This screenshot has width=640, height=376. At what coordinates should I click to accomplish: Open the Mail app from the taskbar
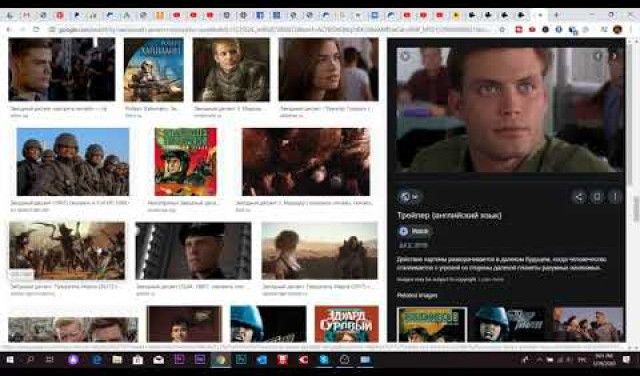(x=158, y=360)
